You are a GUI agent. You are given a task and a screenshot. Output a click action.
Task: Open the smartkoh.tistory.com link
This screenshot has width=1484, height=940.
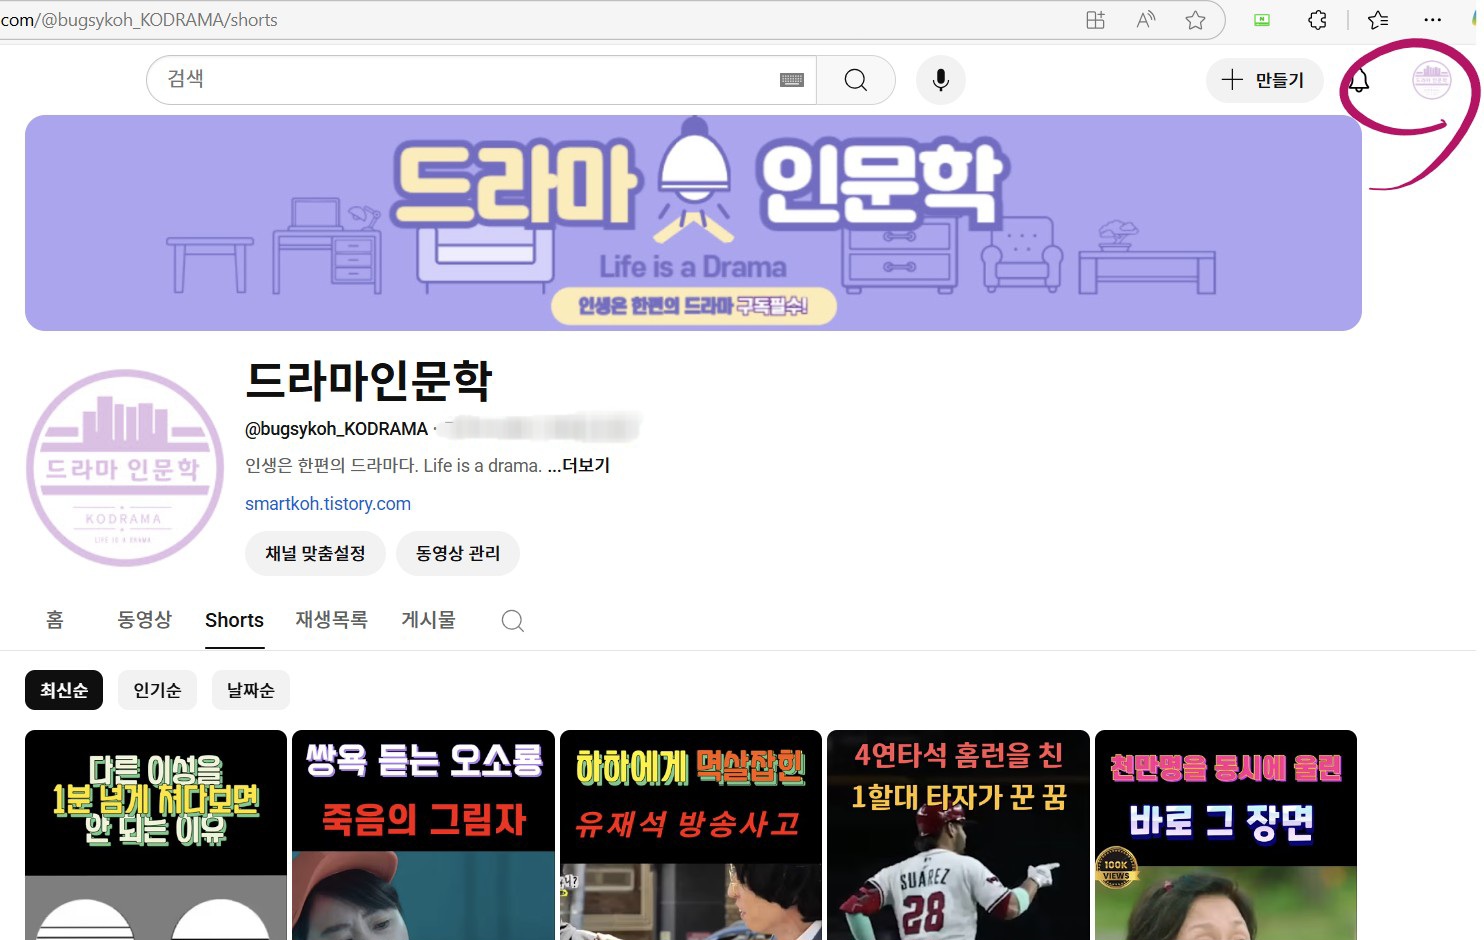point(328,504)
